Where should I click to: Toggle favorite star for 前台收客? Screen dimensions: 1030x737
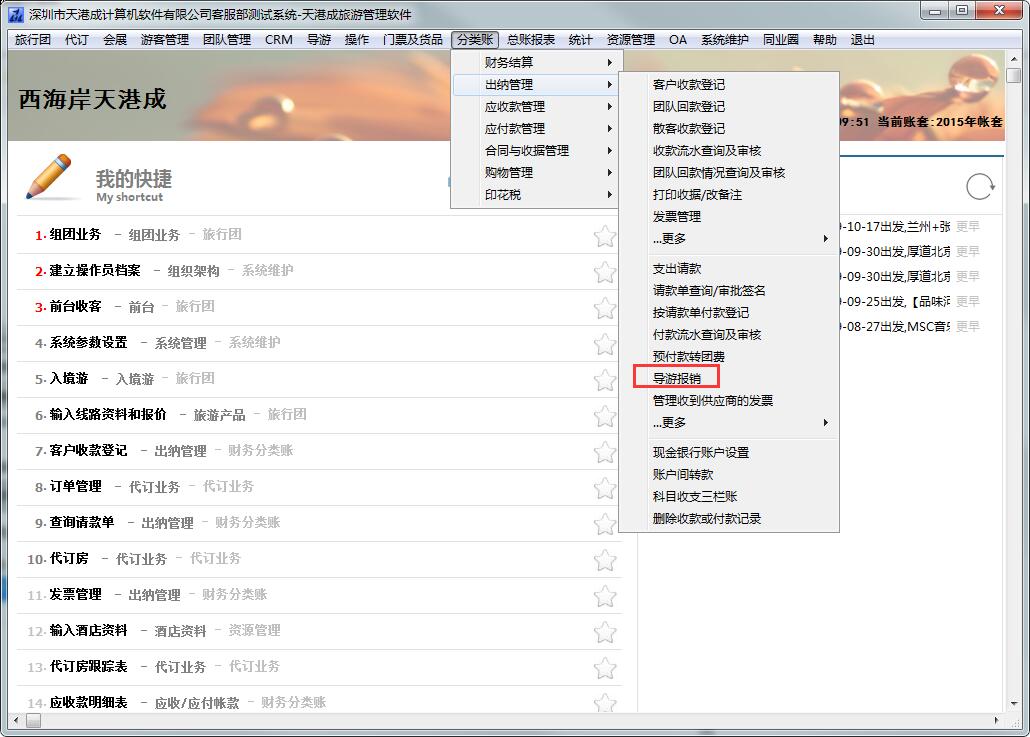click(x=605, y=308)
